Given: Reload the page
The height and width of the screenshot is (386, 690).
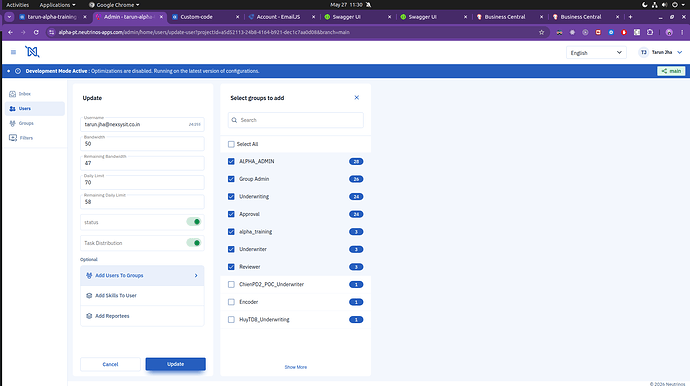Looking at the screenshot, I should [x=36, y=32].
